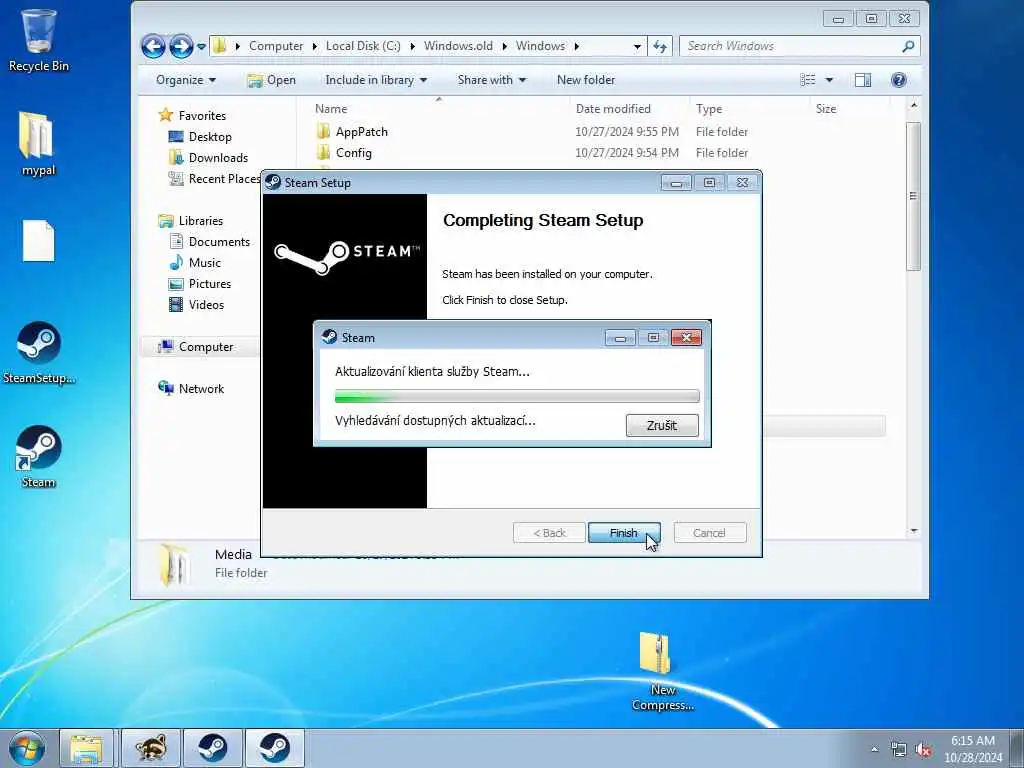The height and width of the screenshot is (768, 1024).
Task: Select Network in navigation pane
Action: (x=191, y=389)
